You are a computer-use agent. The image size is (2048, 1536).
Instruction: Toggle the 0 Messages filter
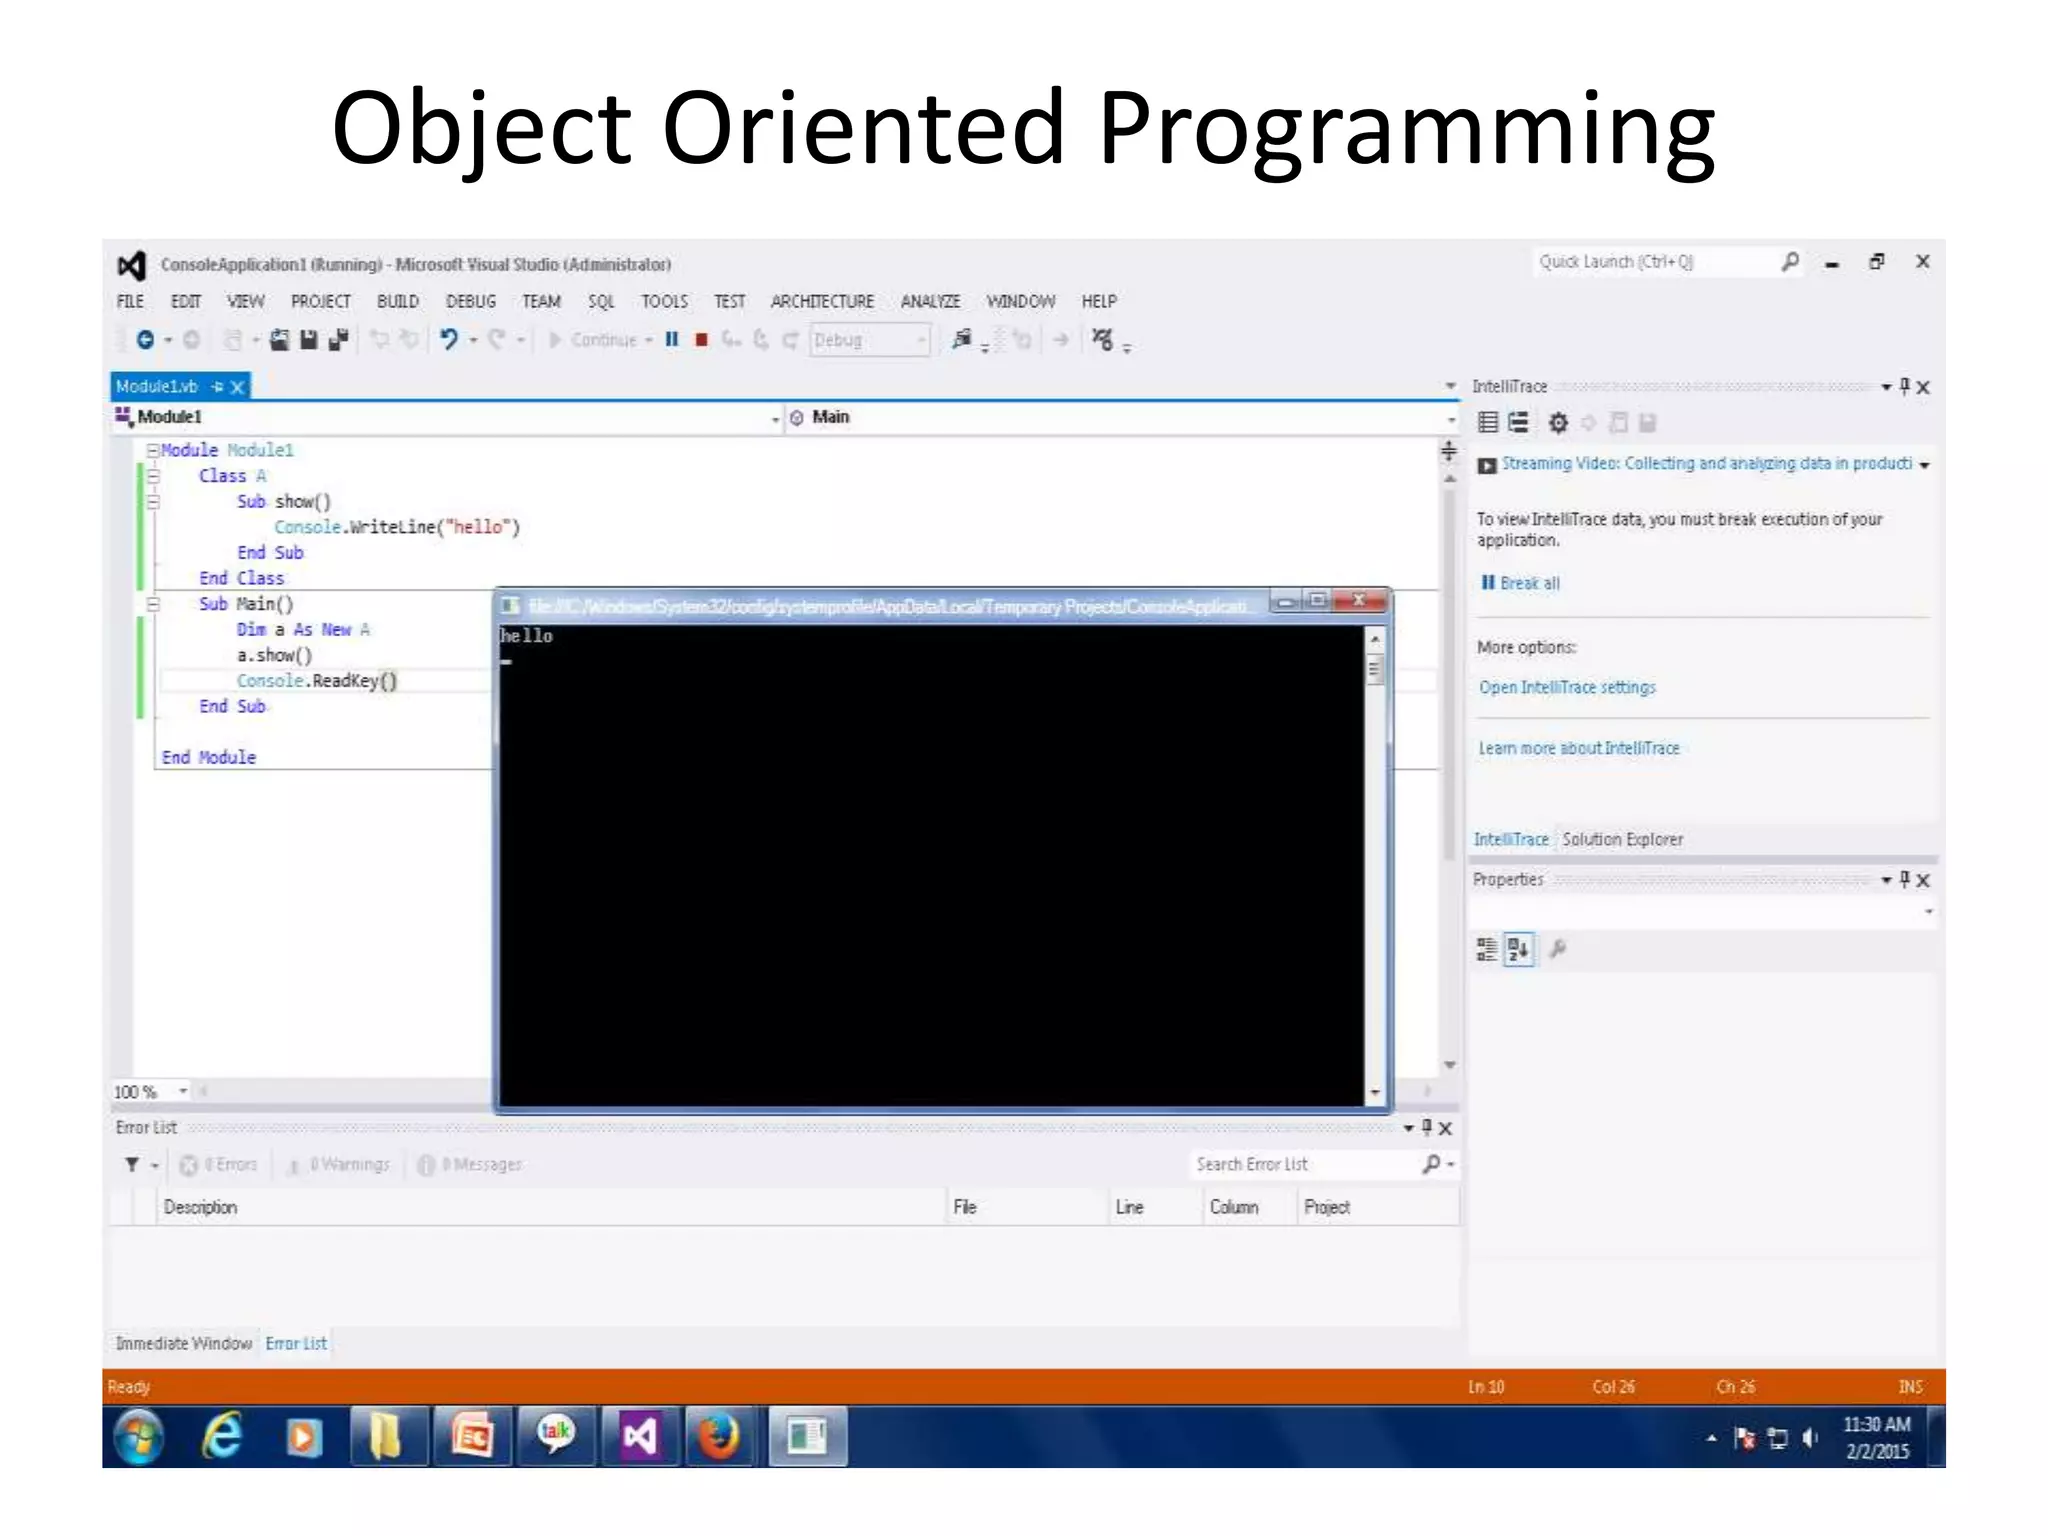[470, 1164]
